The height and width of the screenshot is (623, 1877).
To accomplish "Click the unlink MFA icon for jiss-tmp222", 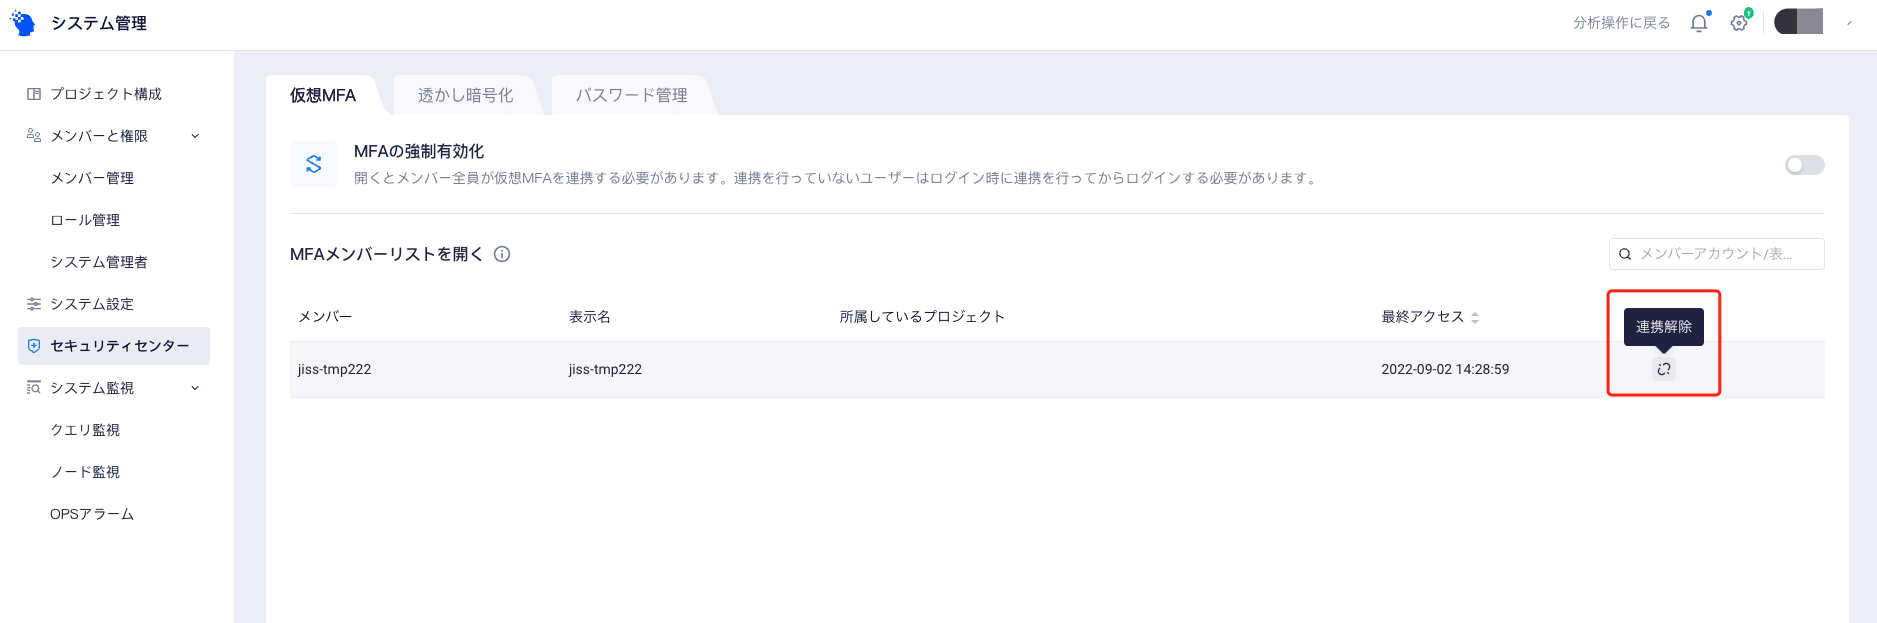I will pos(1663,369).
